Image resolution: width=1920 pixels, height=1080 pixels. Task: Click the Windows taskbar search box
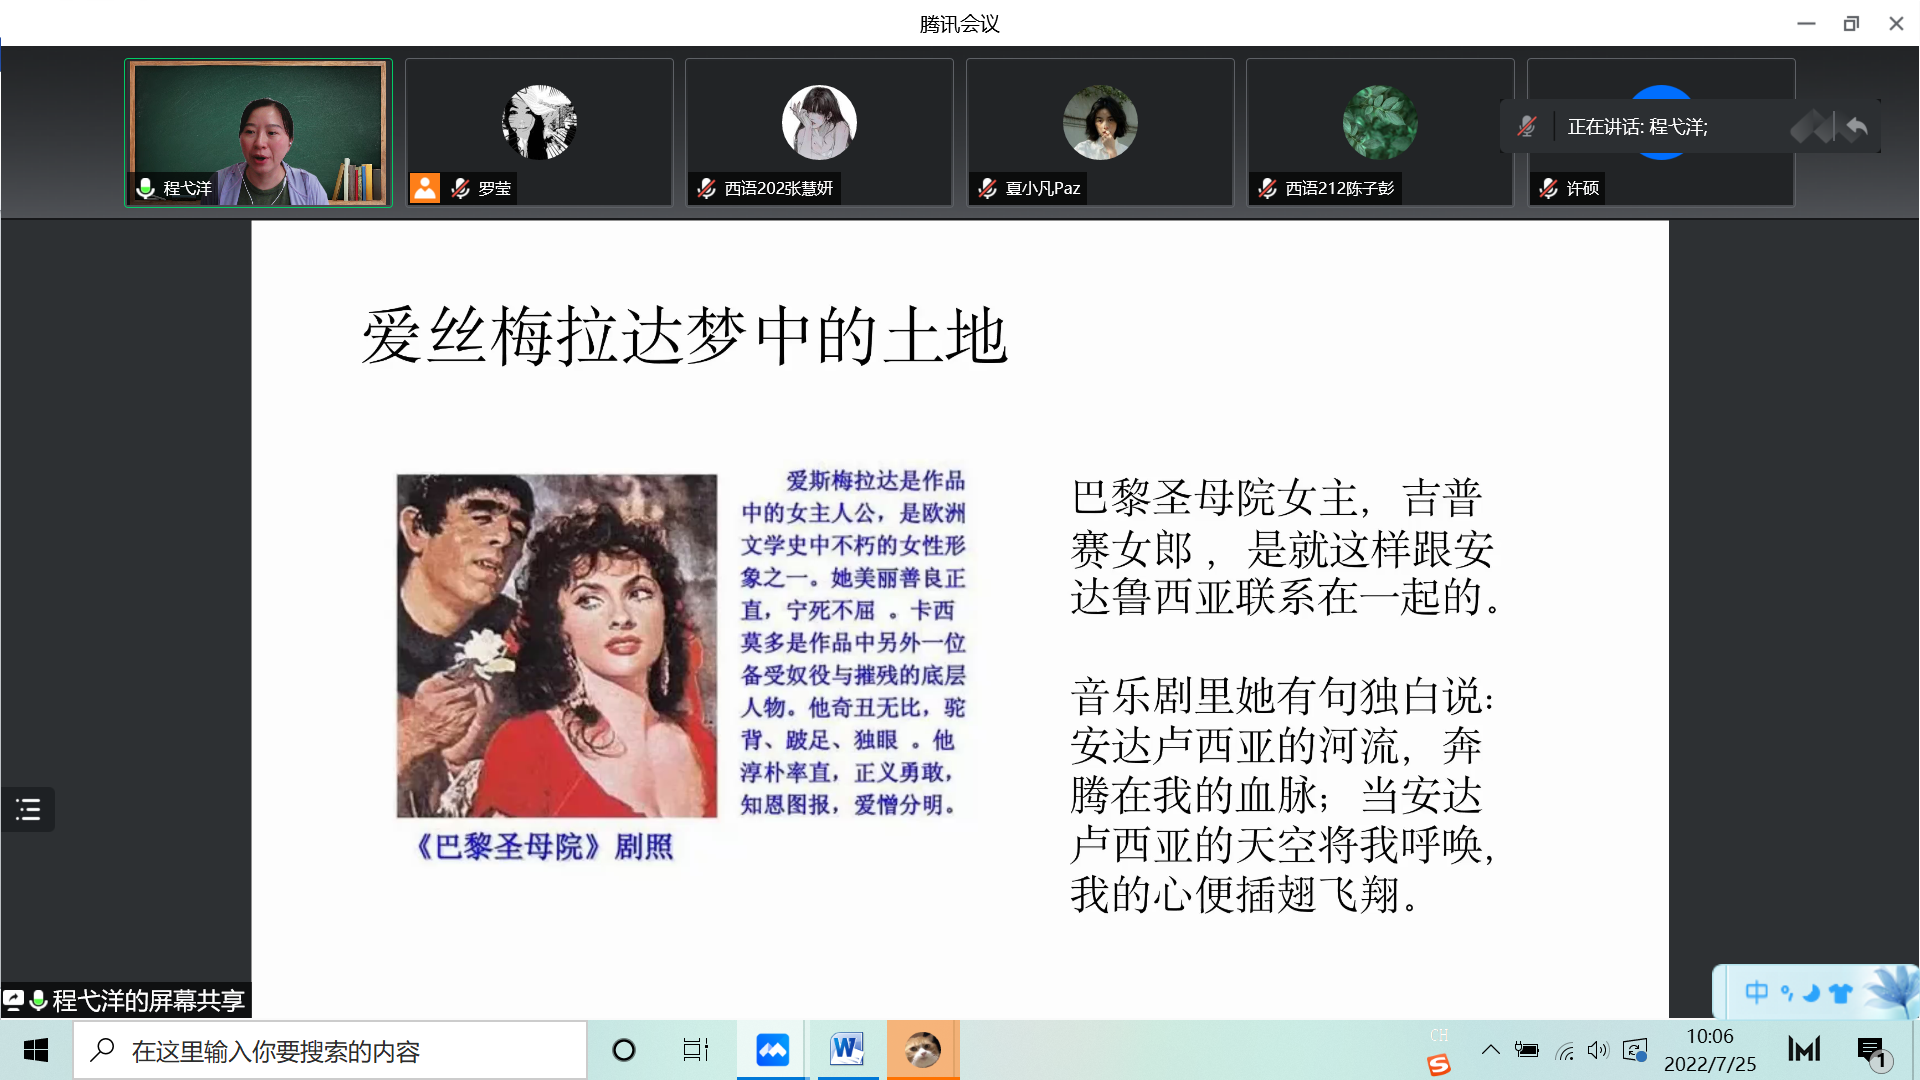click(x=330, y=1050)
